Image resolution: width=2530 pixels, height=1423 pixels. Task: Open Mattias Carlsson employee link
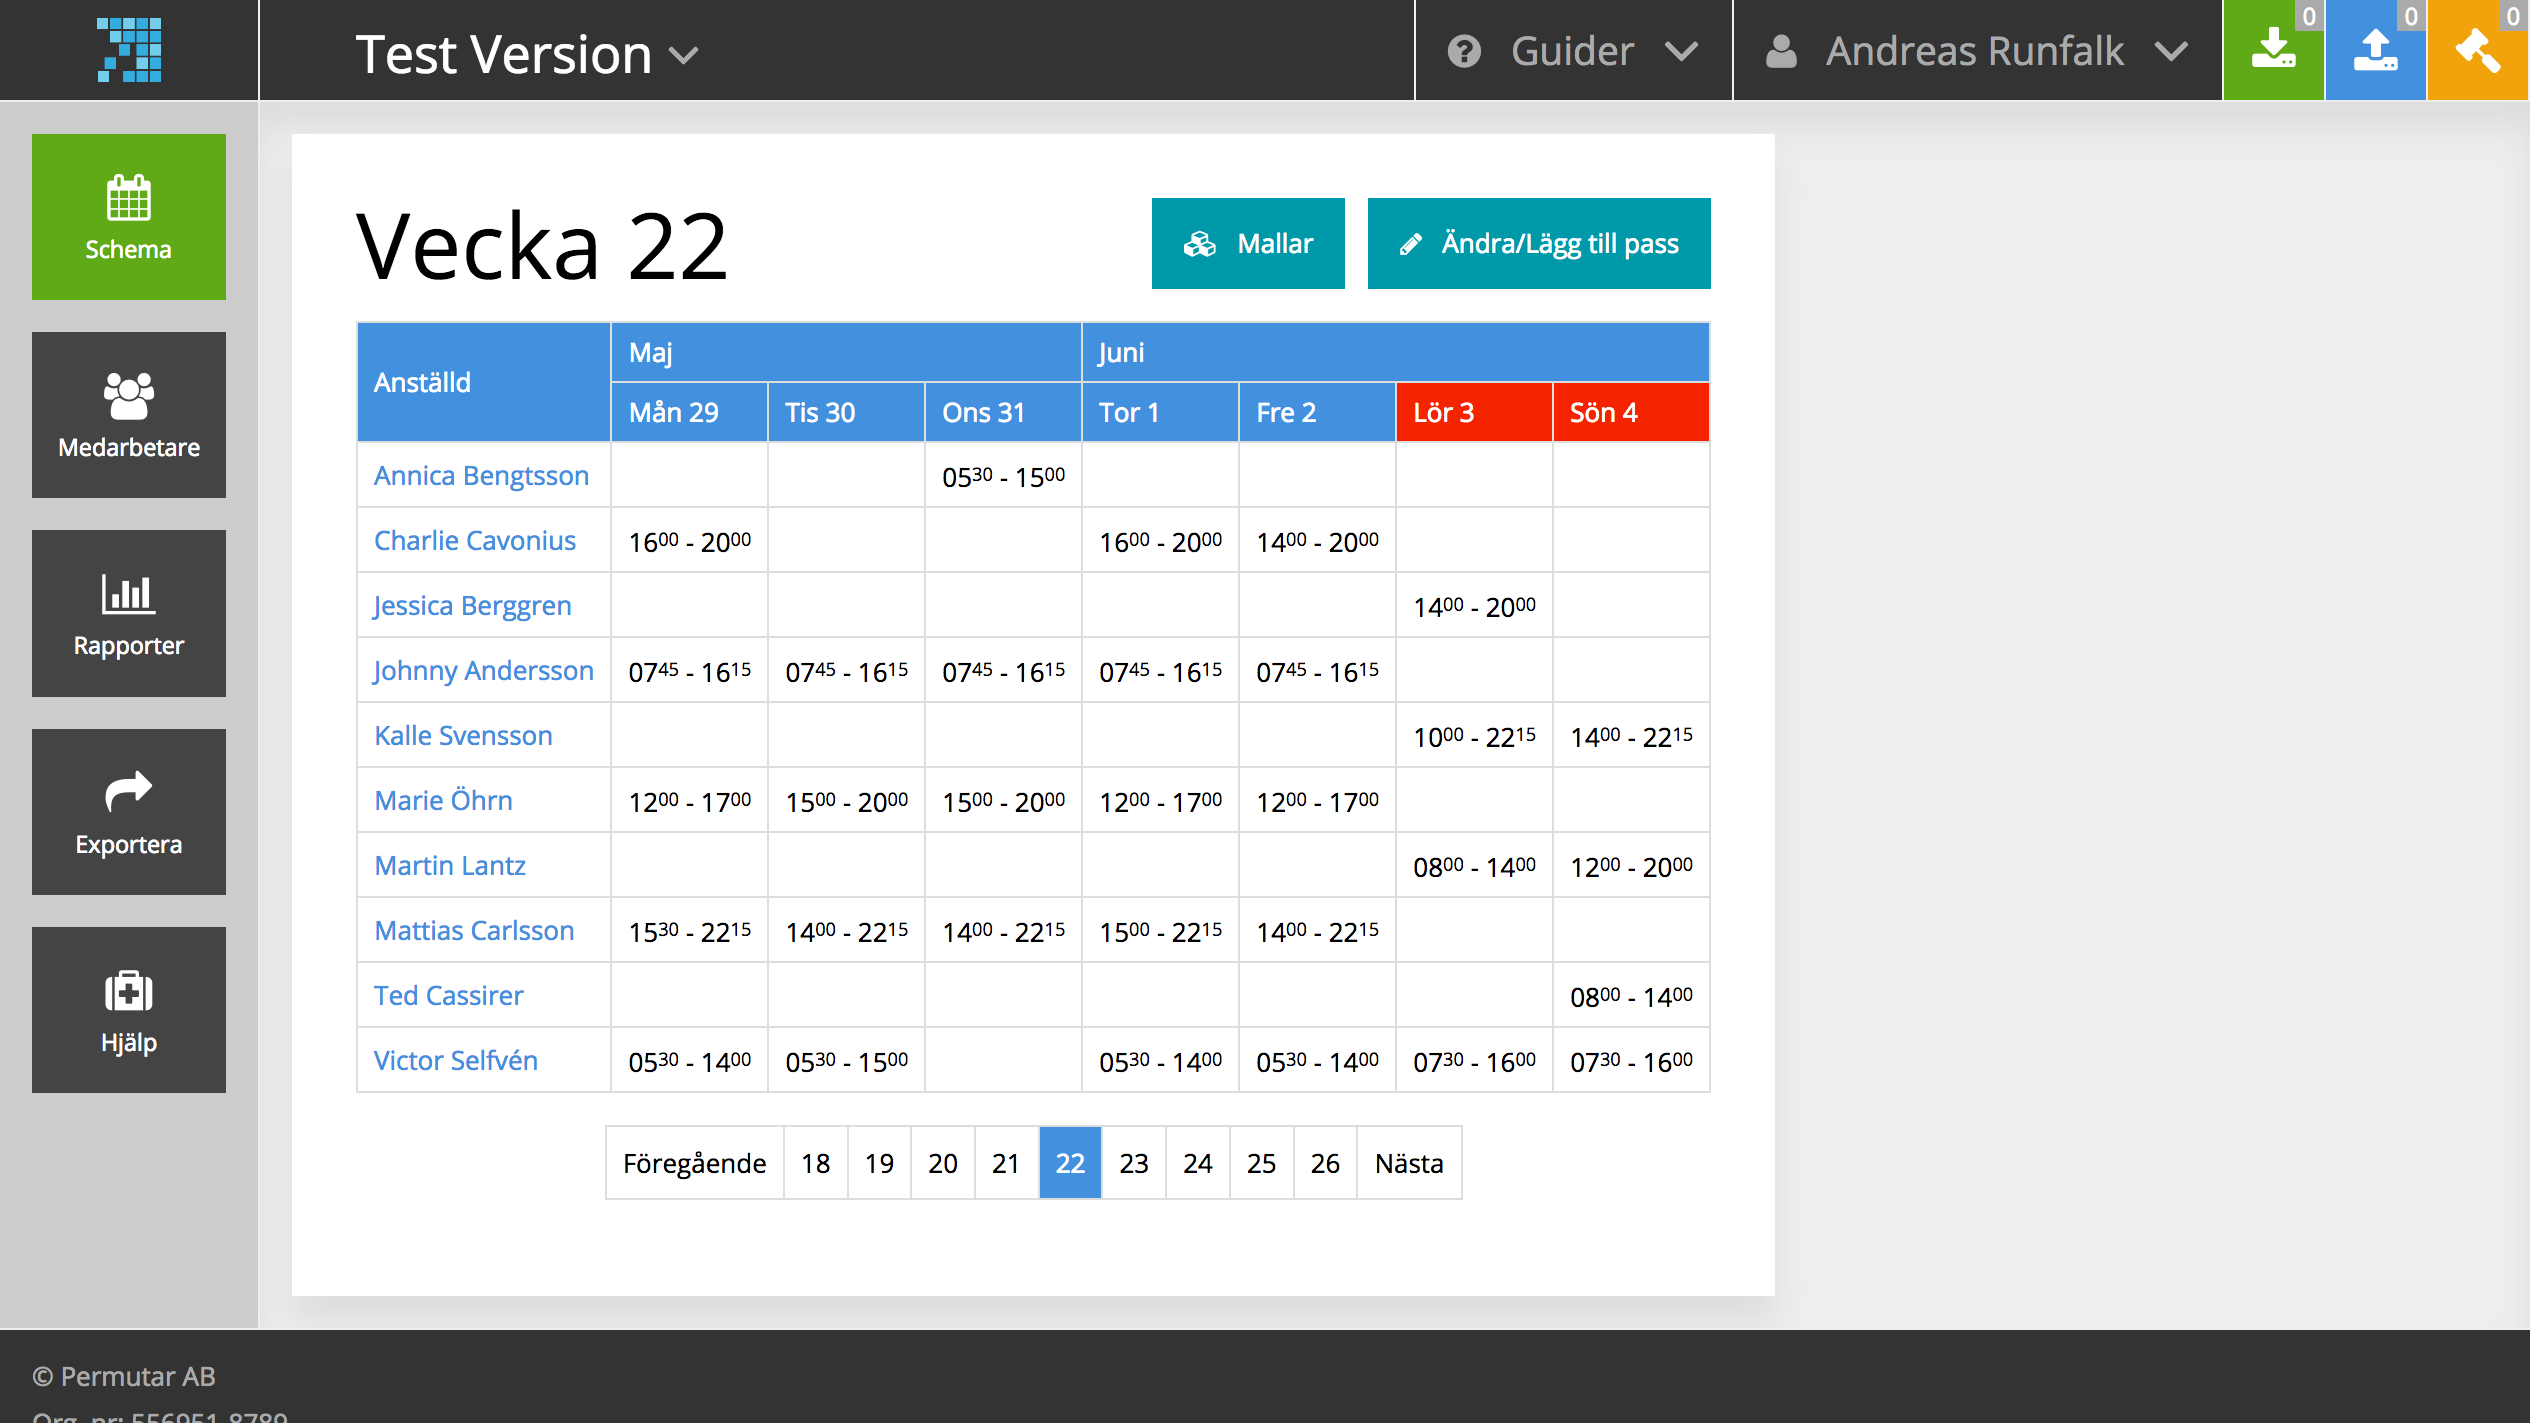(x=474, y=930)
